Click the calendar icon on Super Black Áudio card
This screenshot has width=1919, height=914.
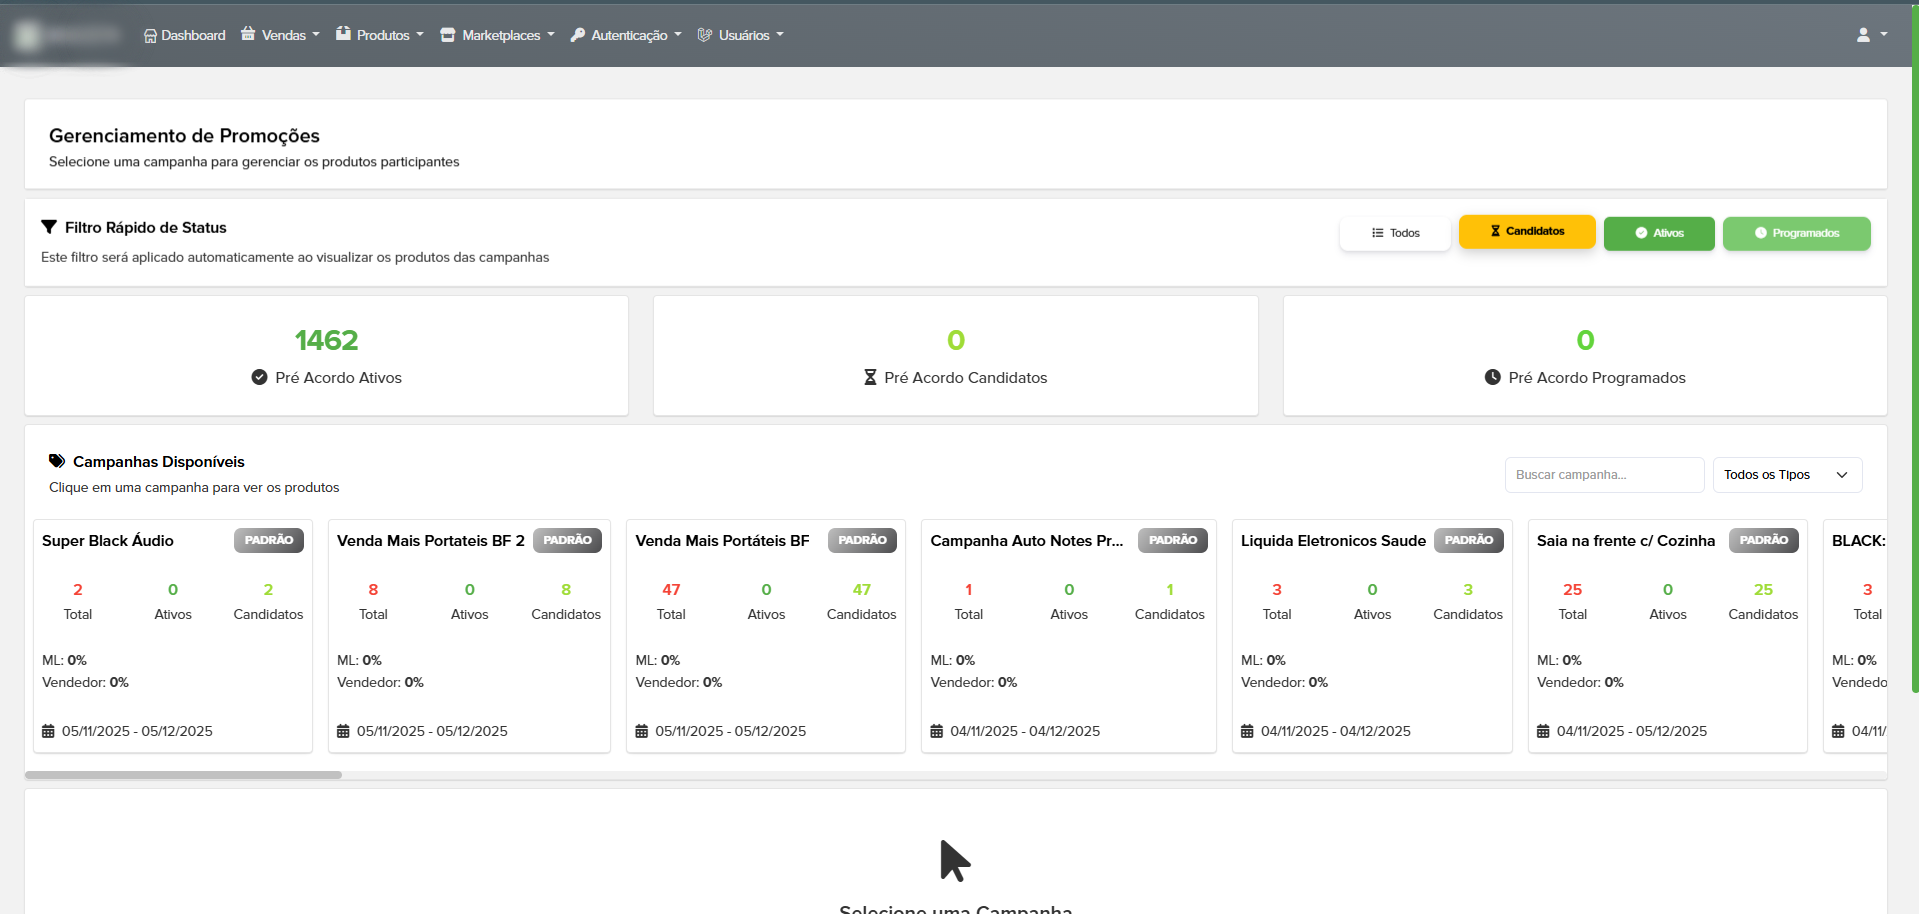pos(46,731)
